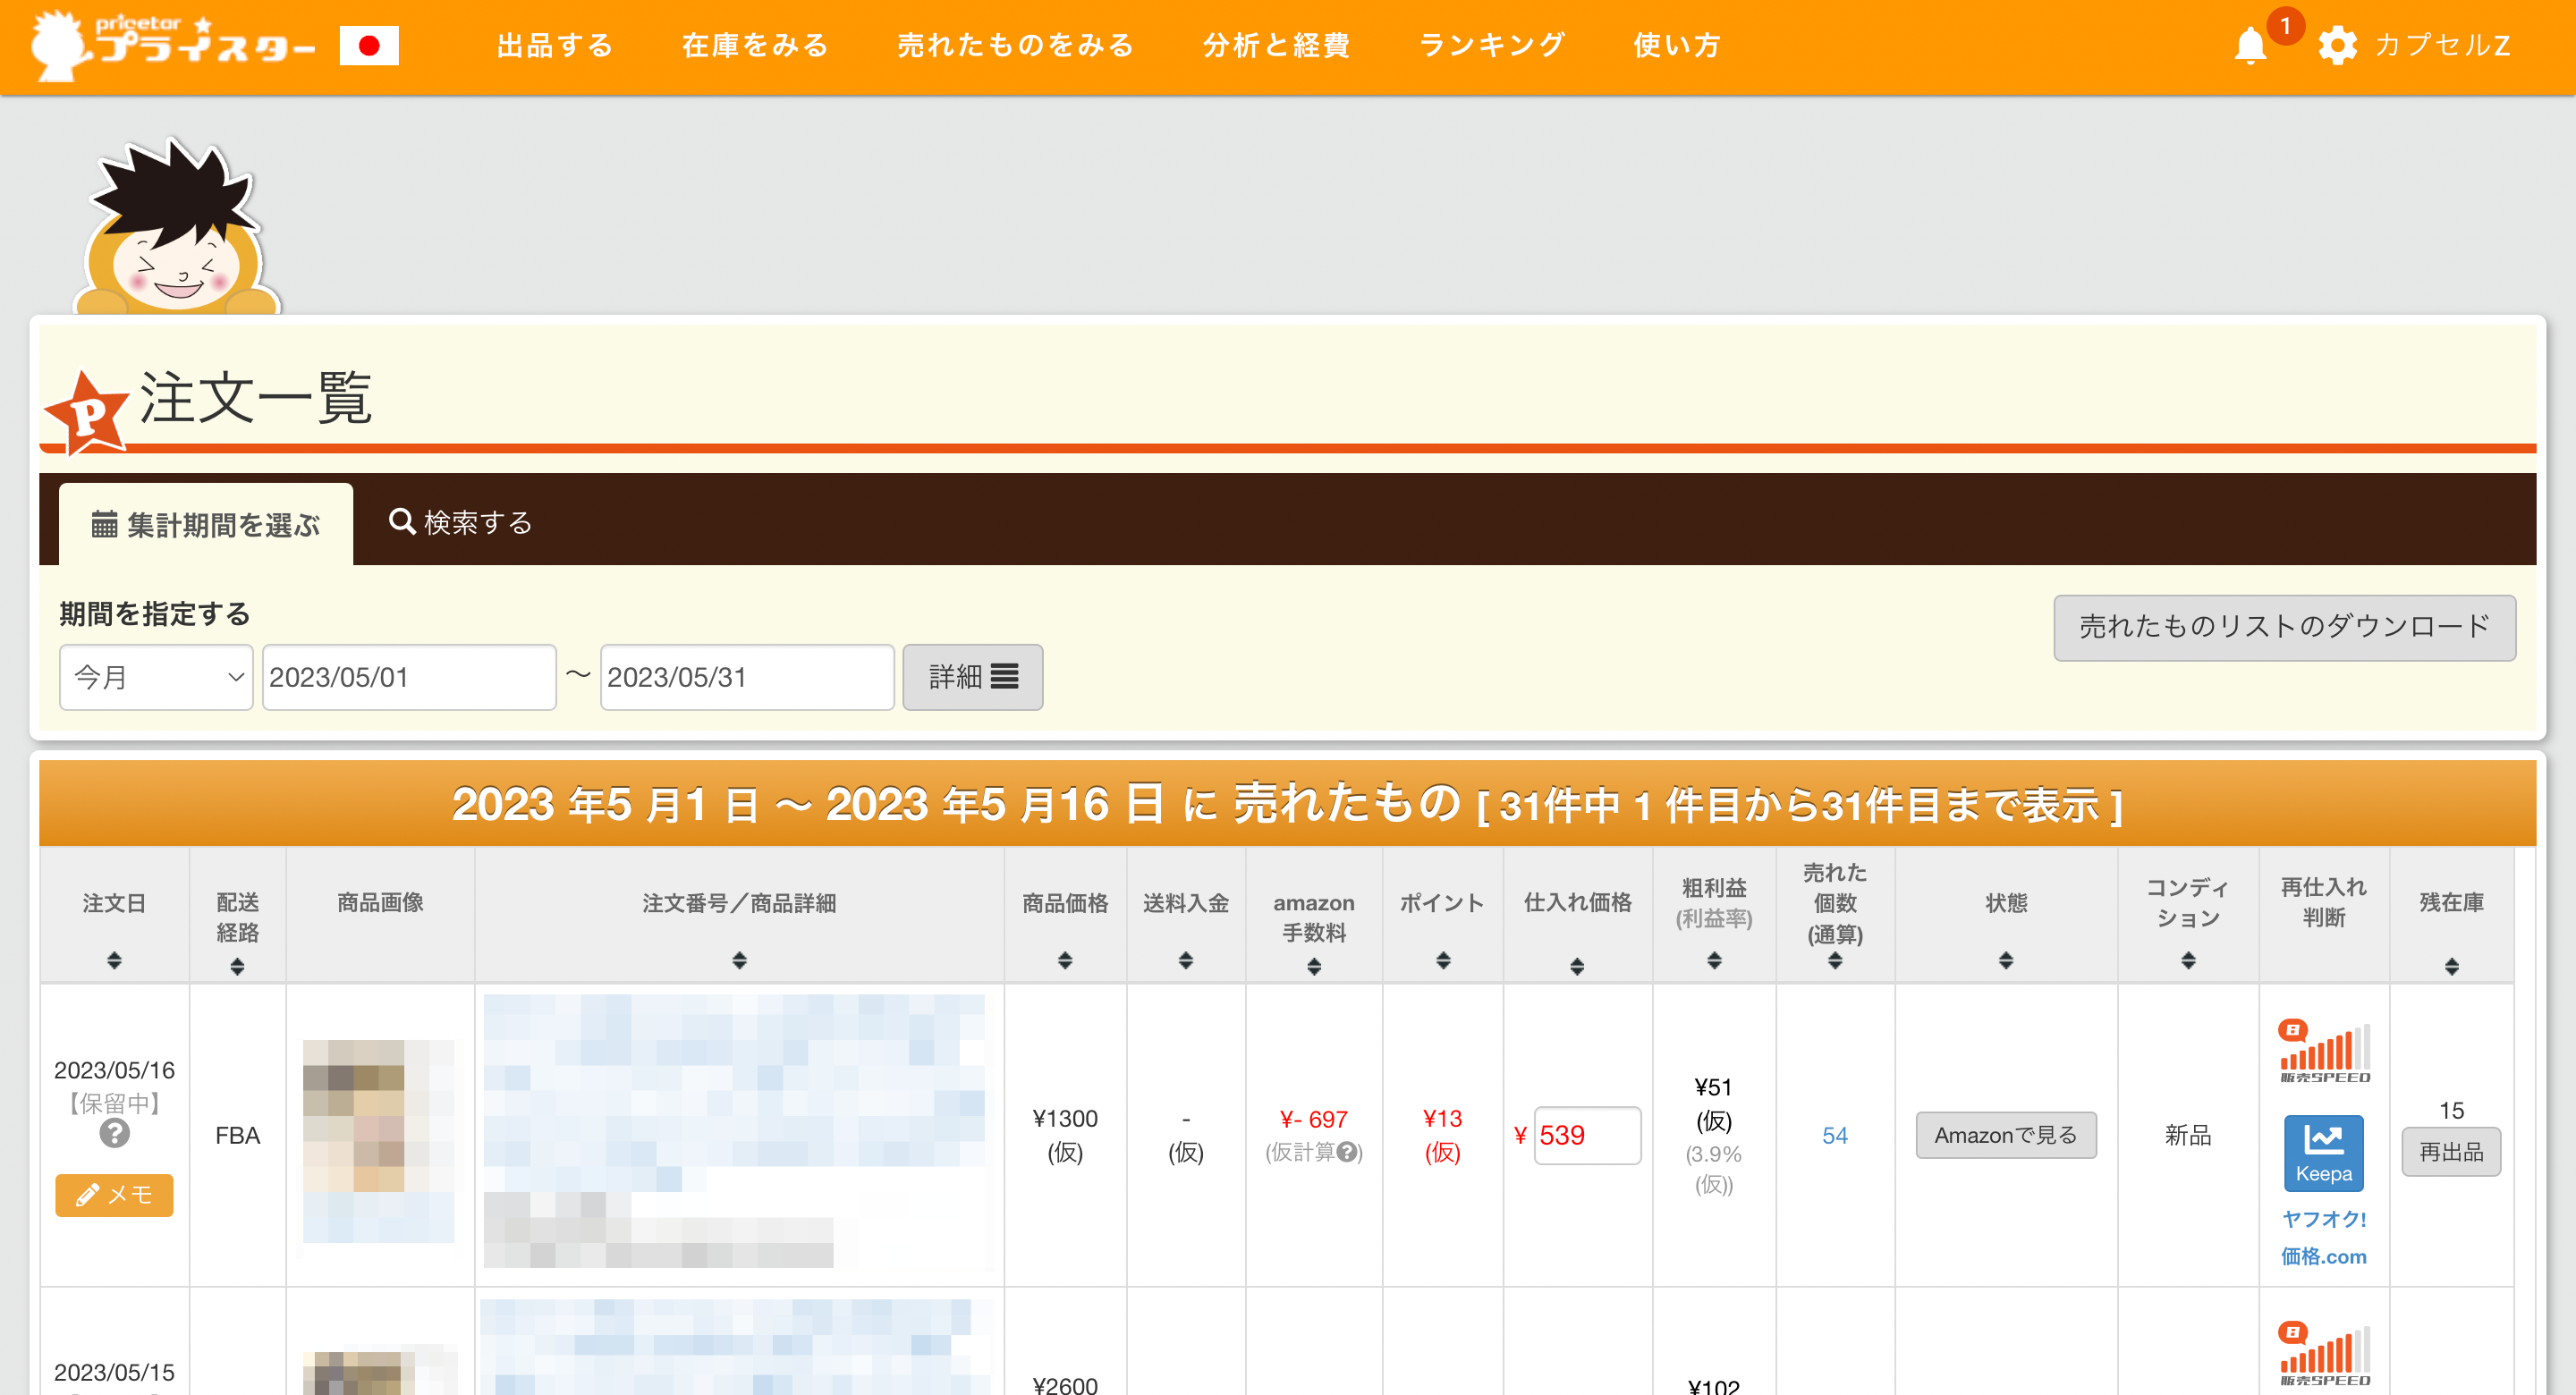This screenshot has height=1395, width=2576.
Task: Click ¥- 697 amazon fee value
Action: coord(1314,1119)
